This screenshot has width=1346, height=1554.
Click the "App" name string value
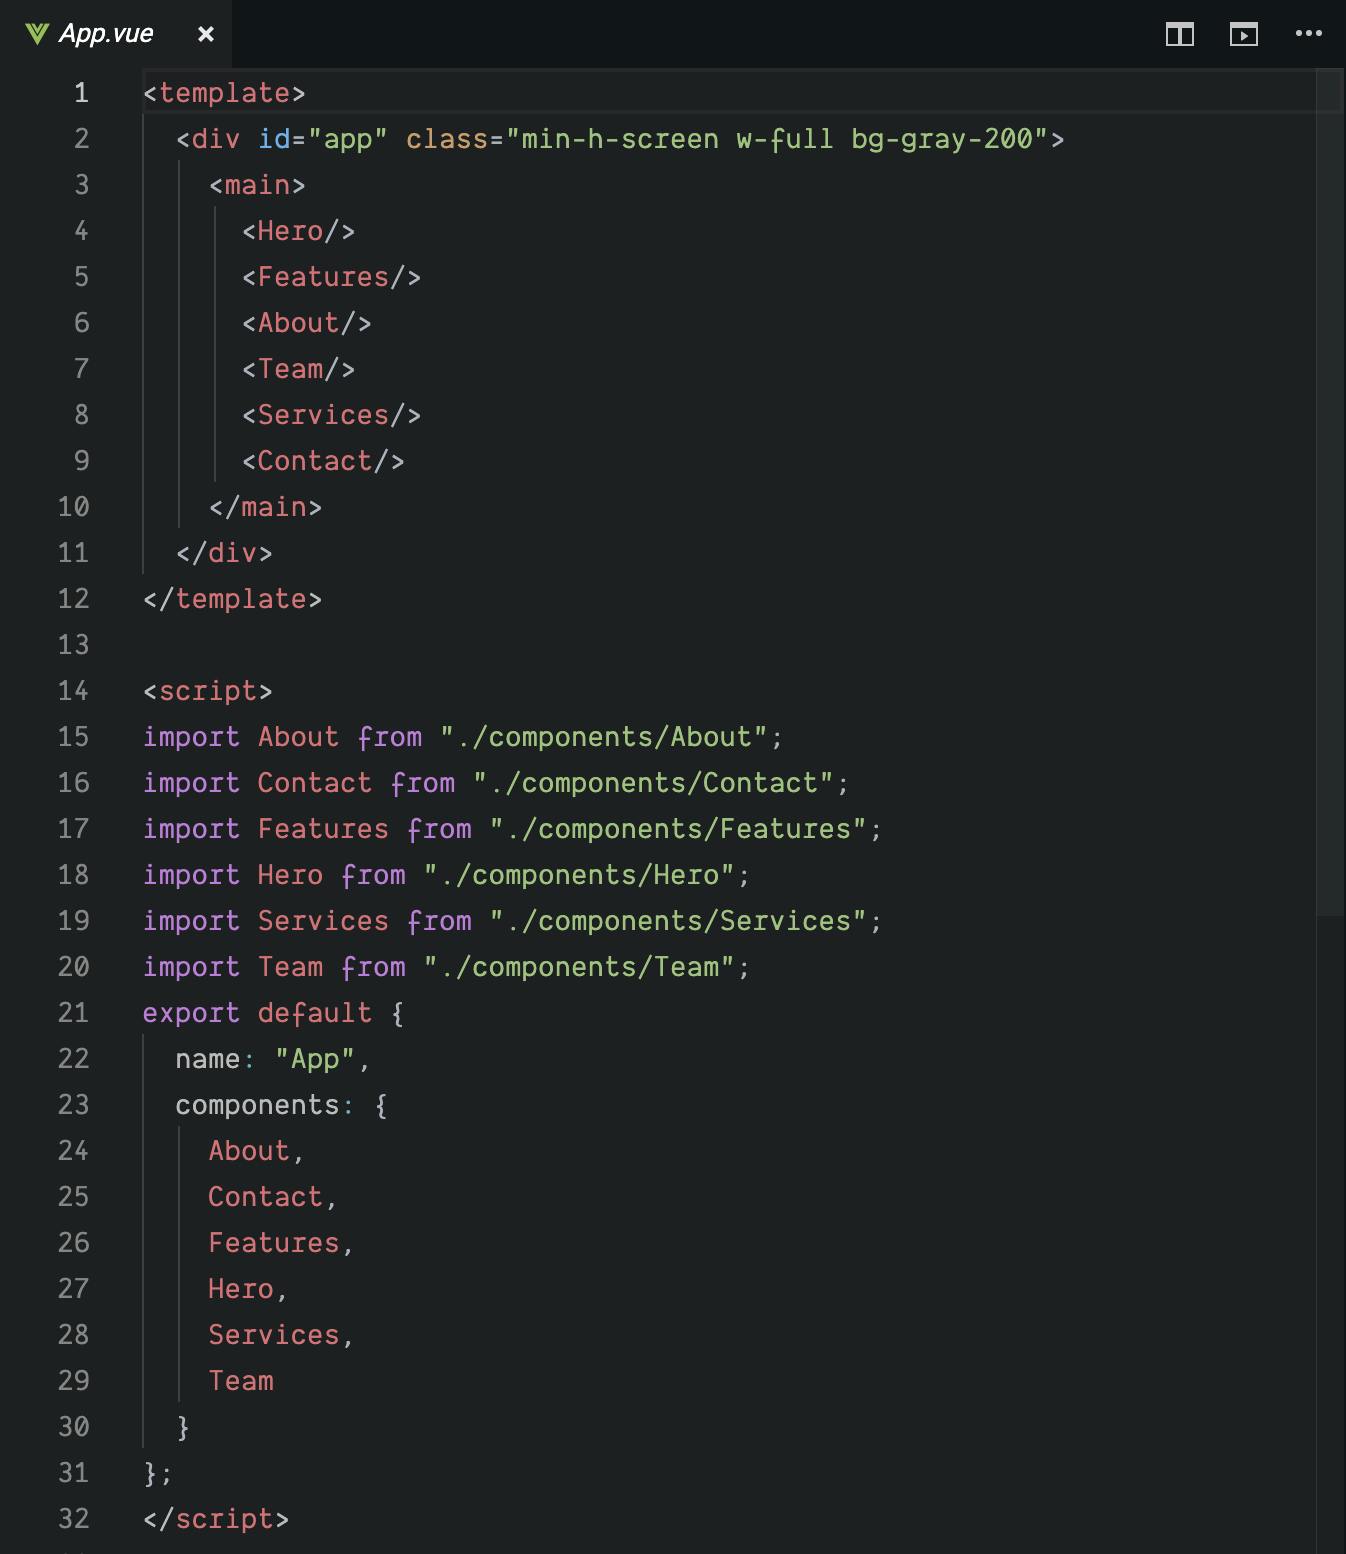point(315,1059)
